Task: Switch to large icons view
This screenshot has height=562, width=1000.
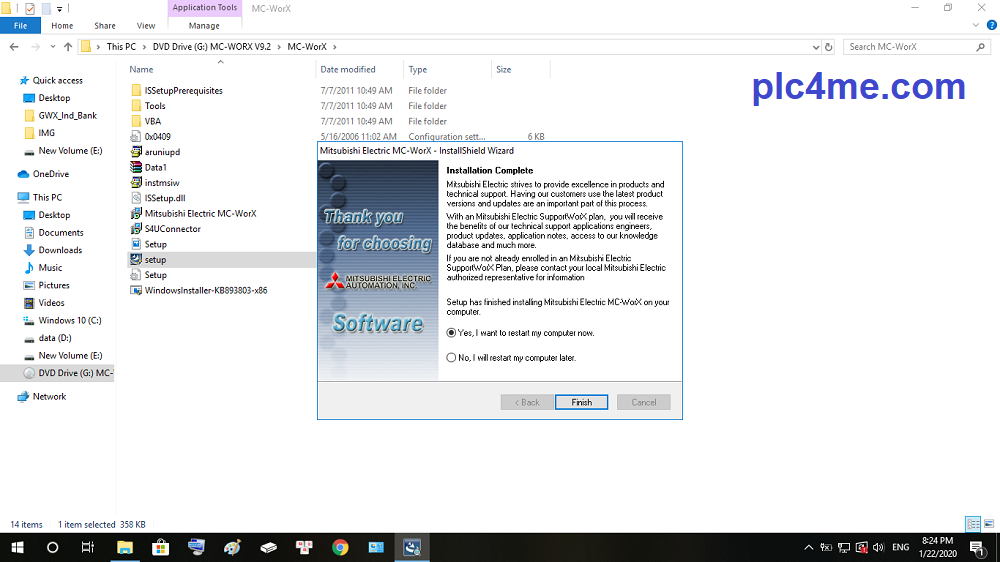Action: pos(987,524)
